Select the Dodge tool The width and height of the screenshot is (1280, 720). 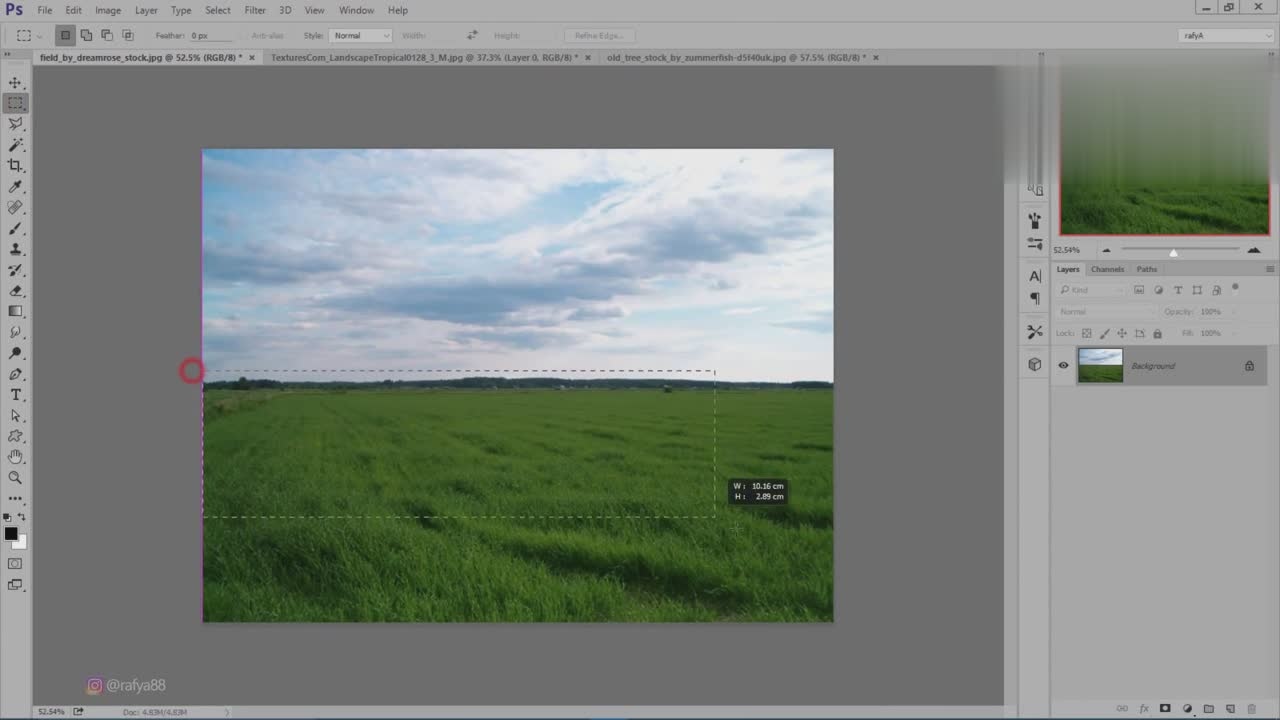click(16, 353)
